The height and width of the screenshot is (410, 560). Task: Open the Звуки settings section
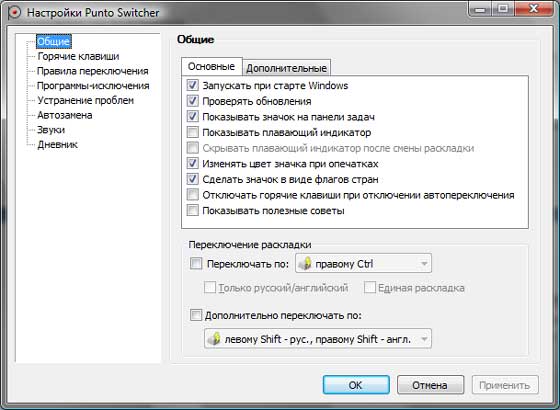coord(51,130)
